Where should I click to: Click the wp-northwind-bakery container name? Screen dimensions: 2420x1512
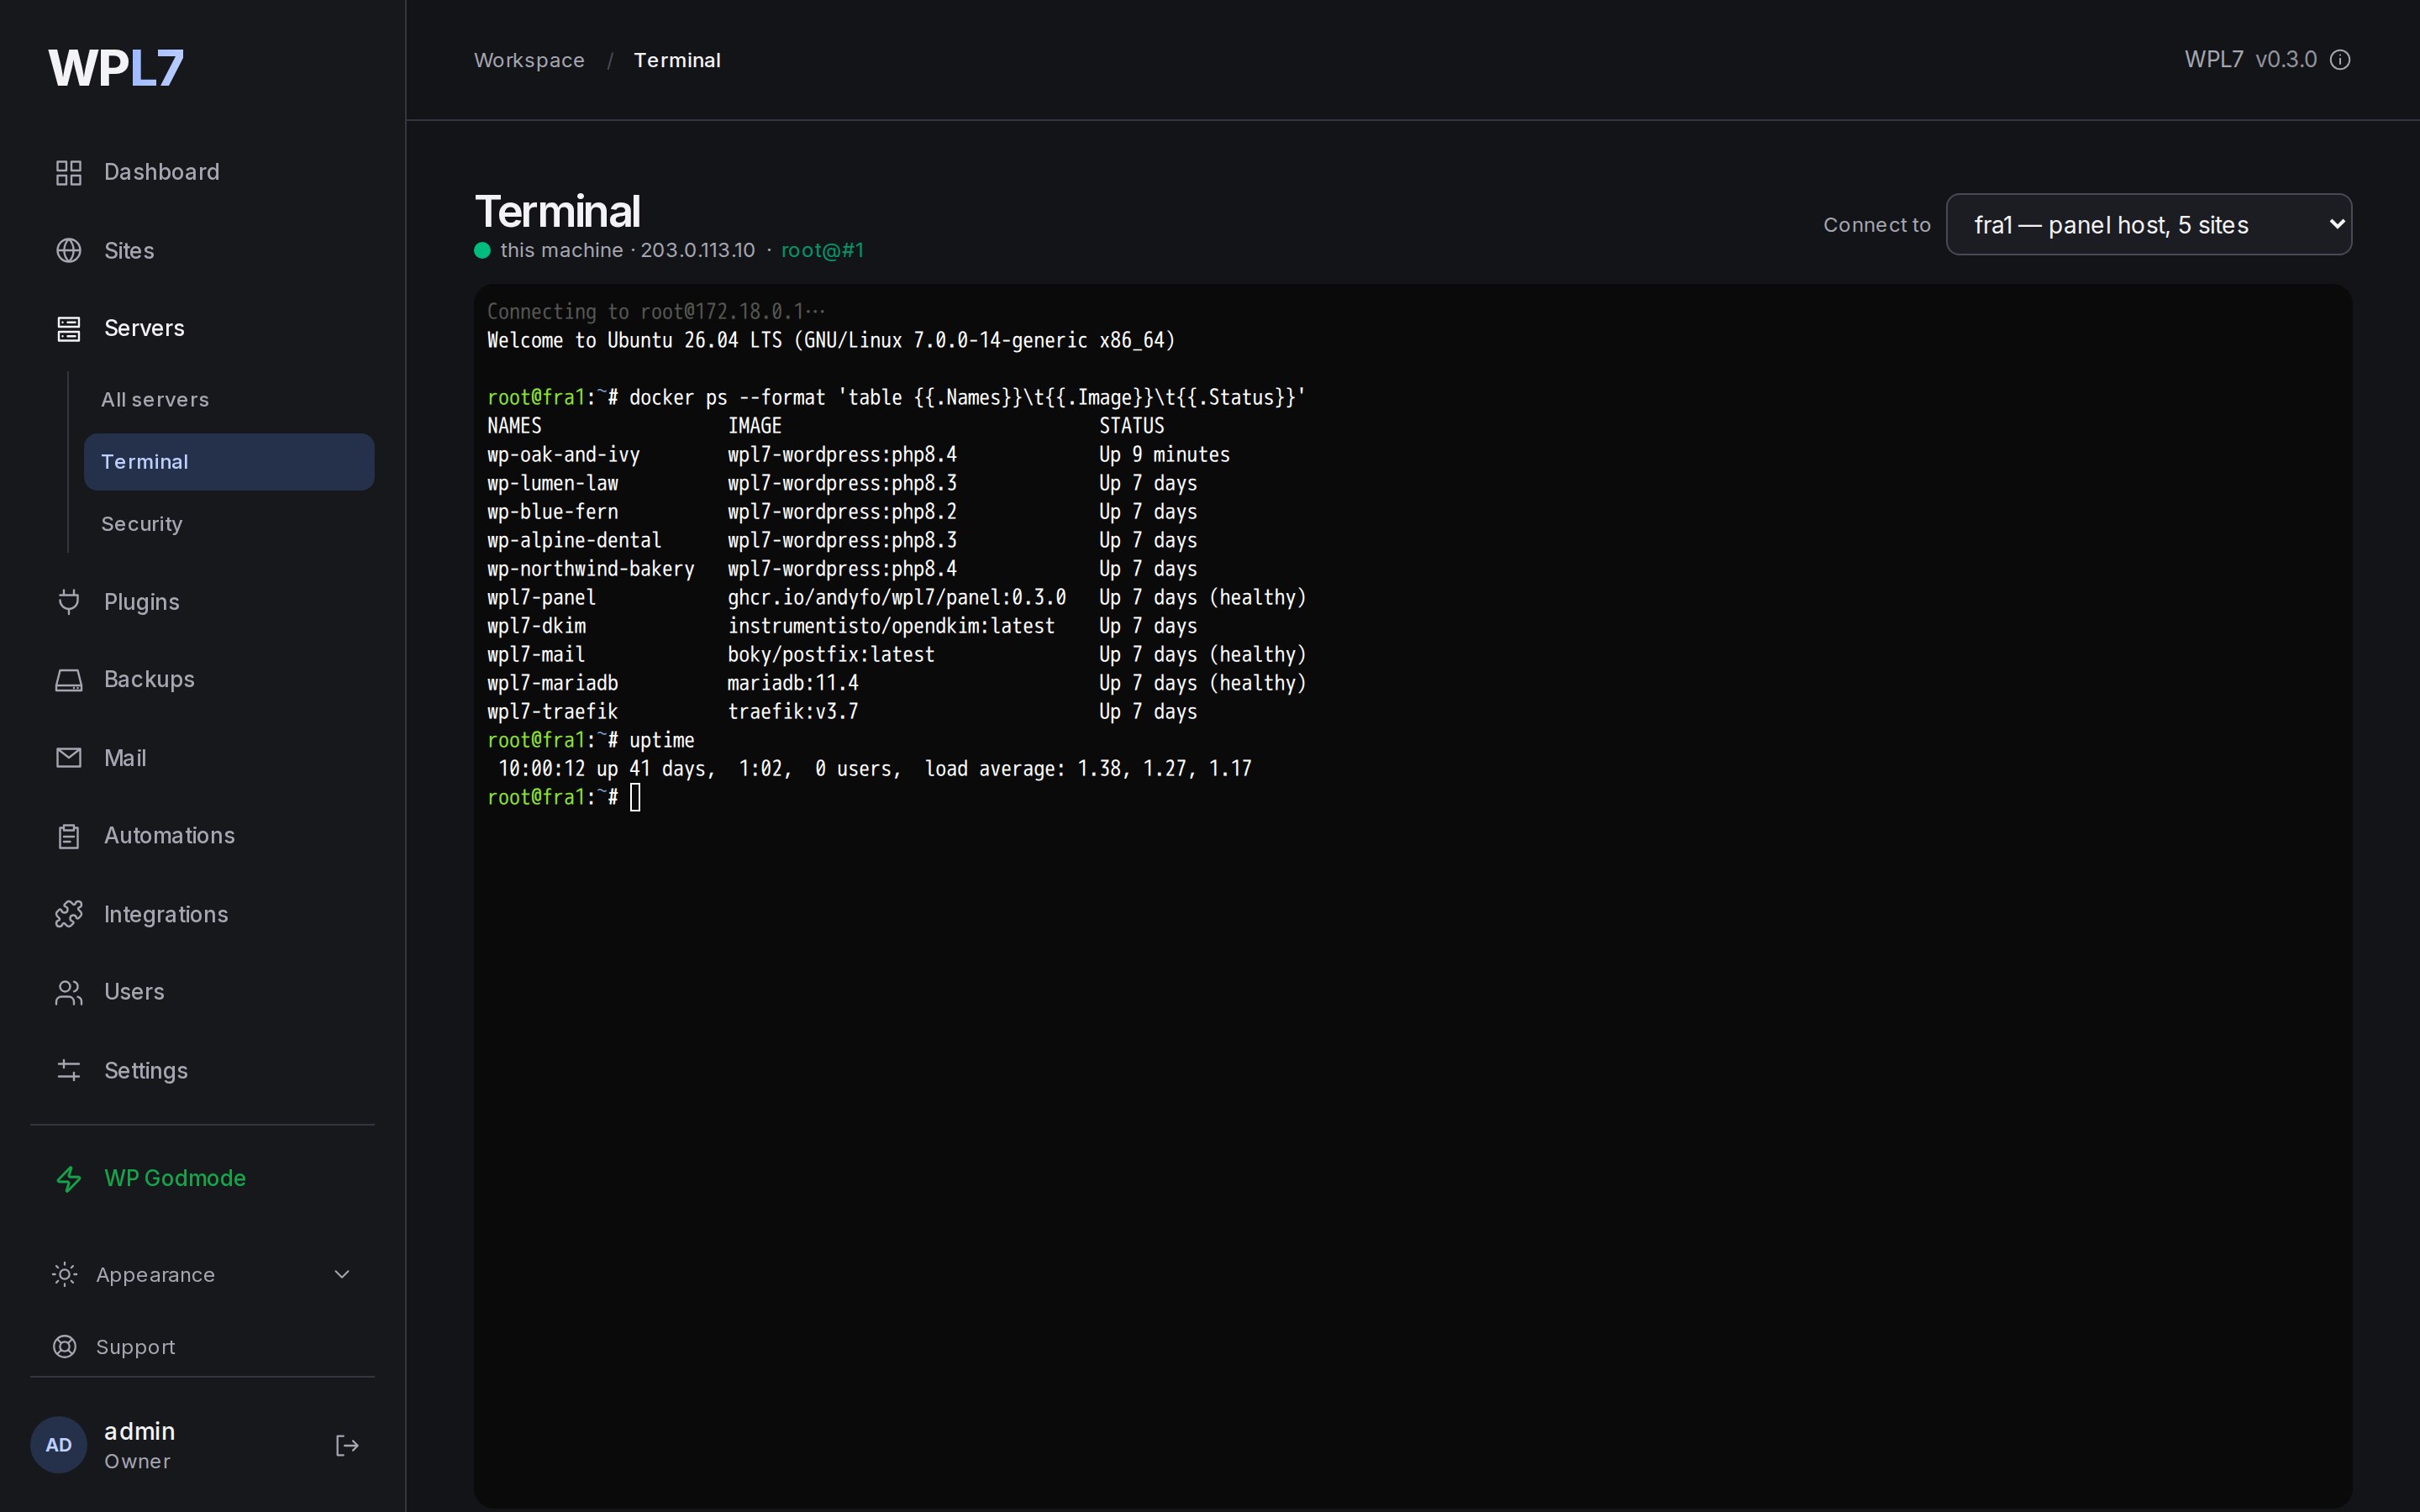590,569
